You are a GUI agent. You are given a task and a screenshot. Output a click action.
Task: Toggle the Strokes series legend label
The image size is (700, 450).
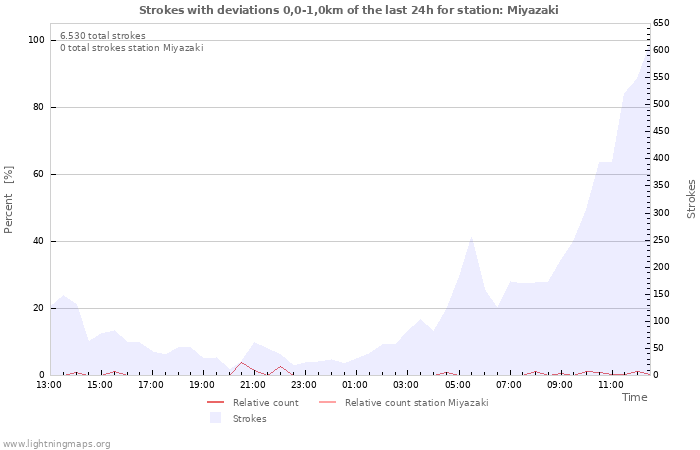249,419
